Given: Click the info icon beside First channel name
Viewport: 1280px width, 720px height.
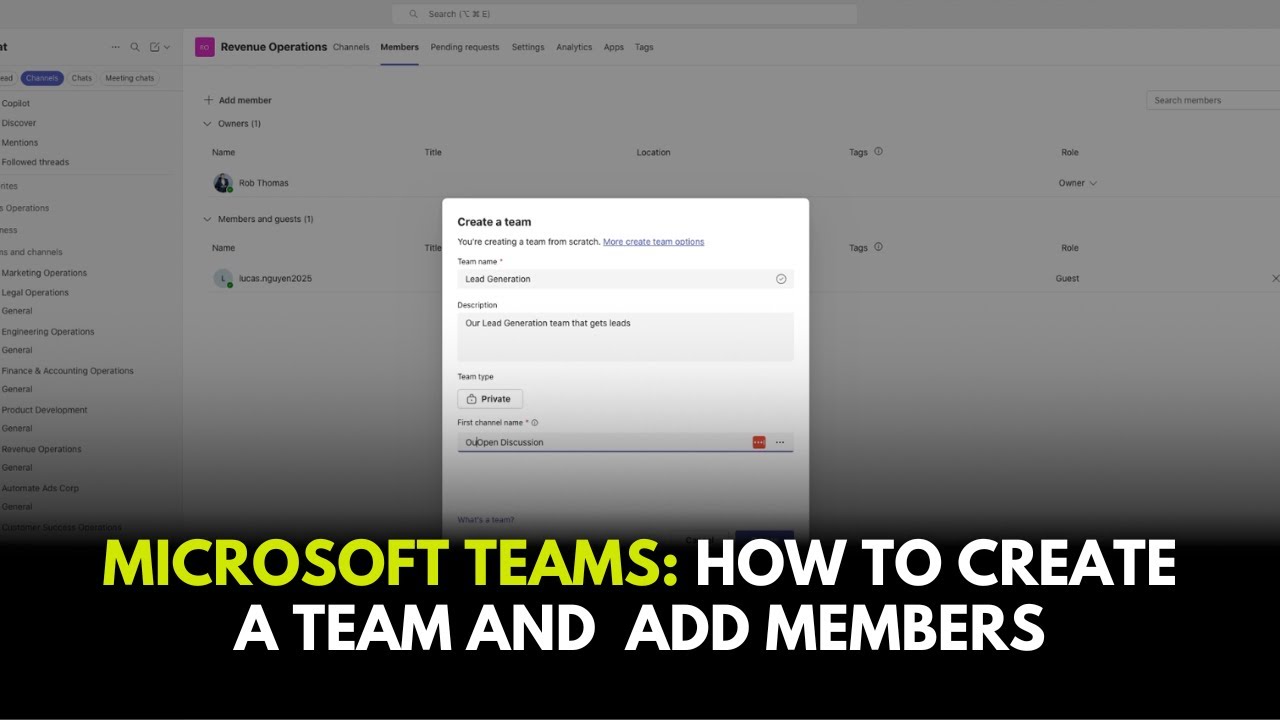Looking at the screenshot, I should point(535,423).
